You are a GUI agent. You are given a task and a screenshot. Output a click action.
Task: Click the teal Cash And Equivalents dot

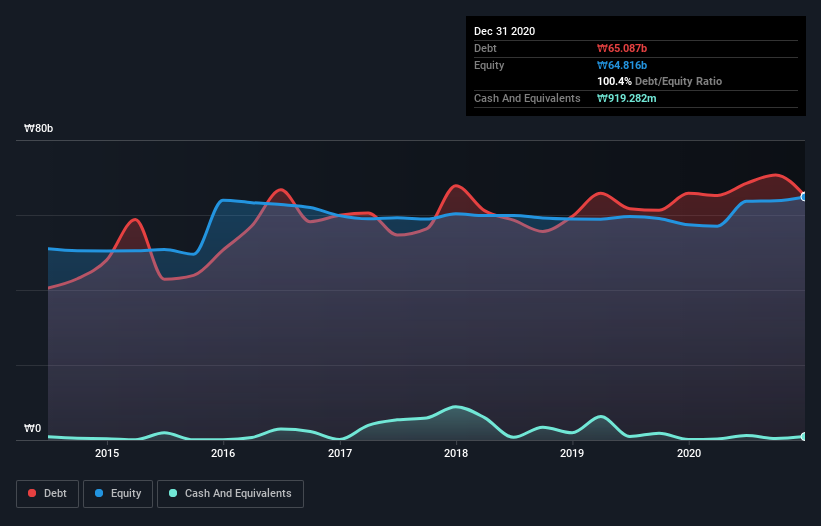(173, 493)
